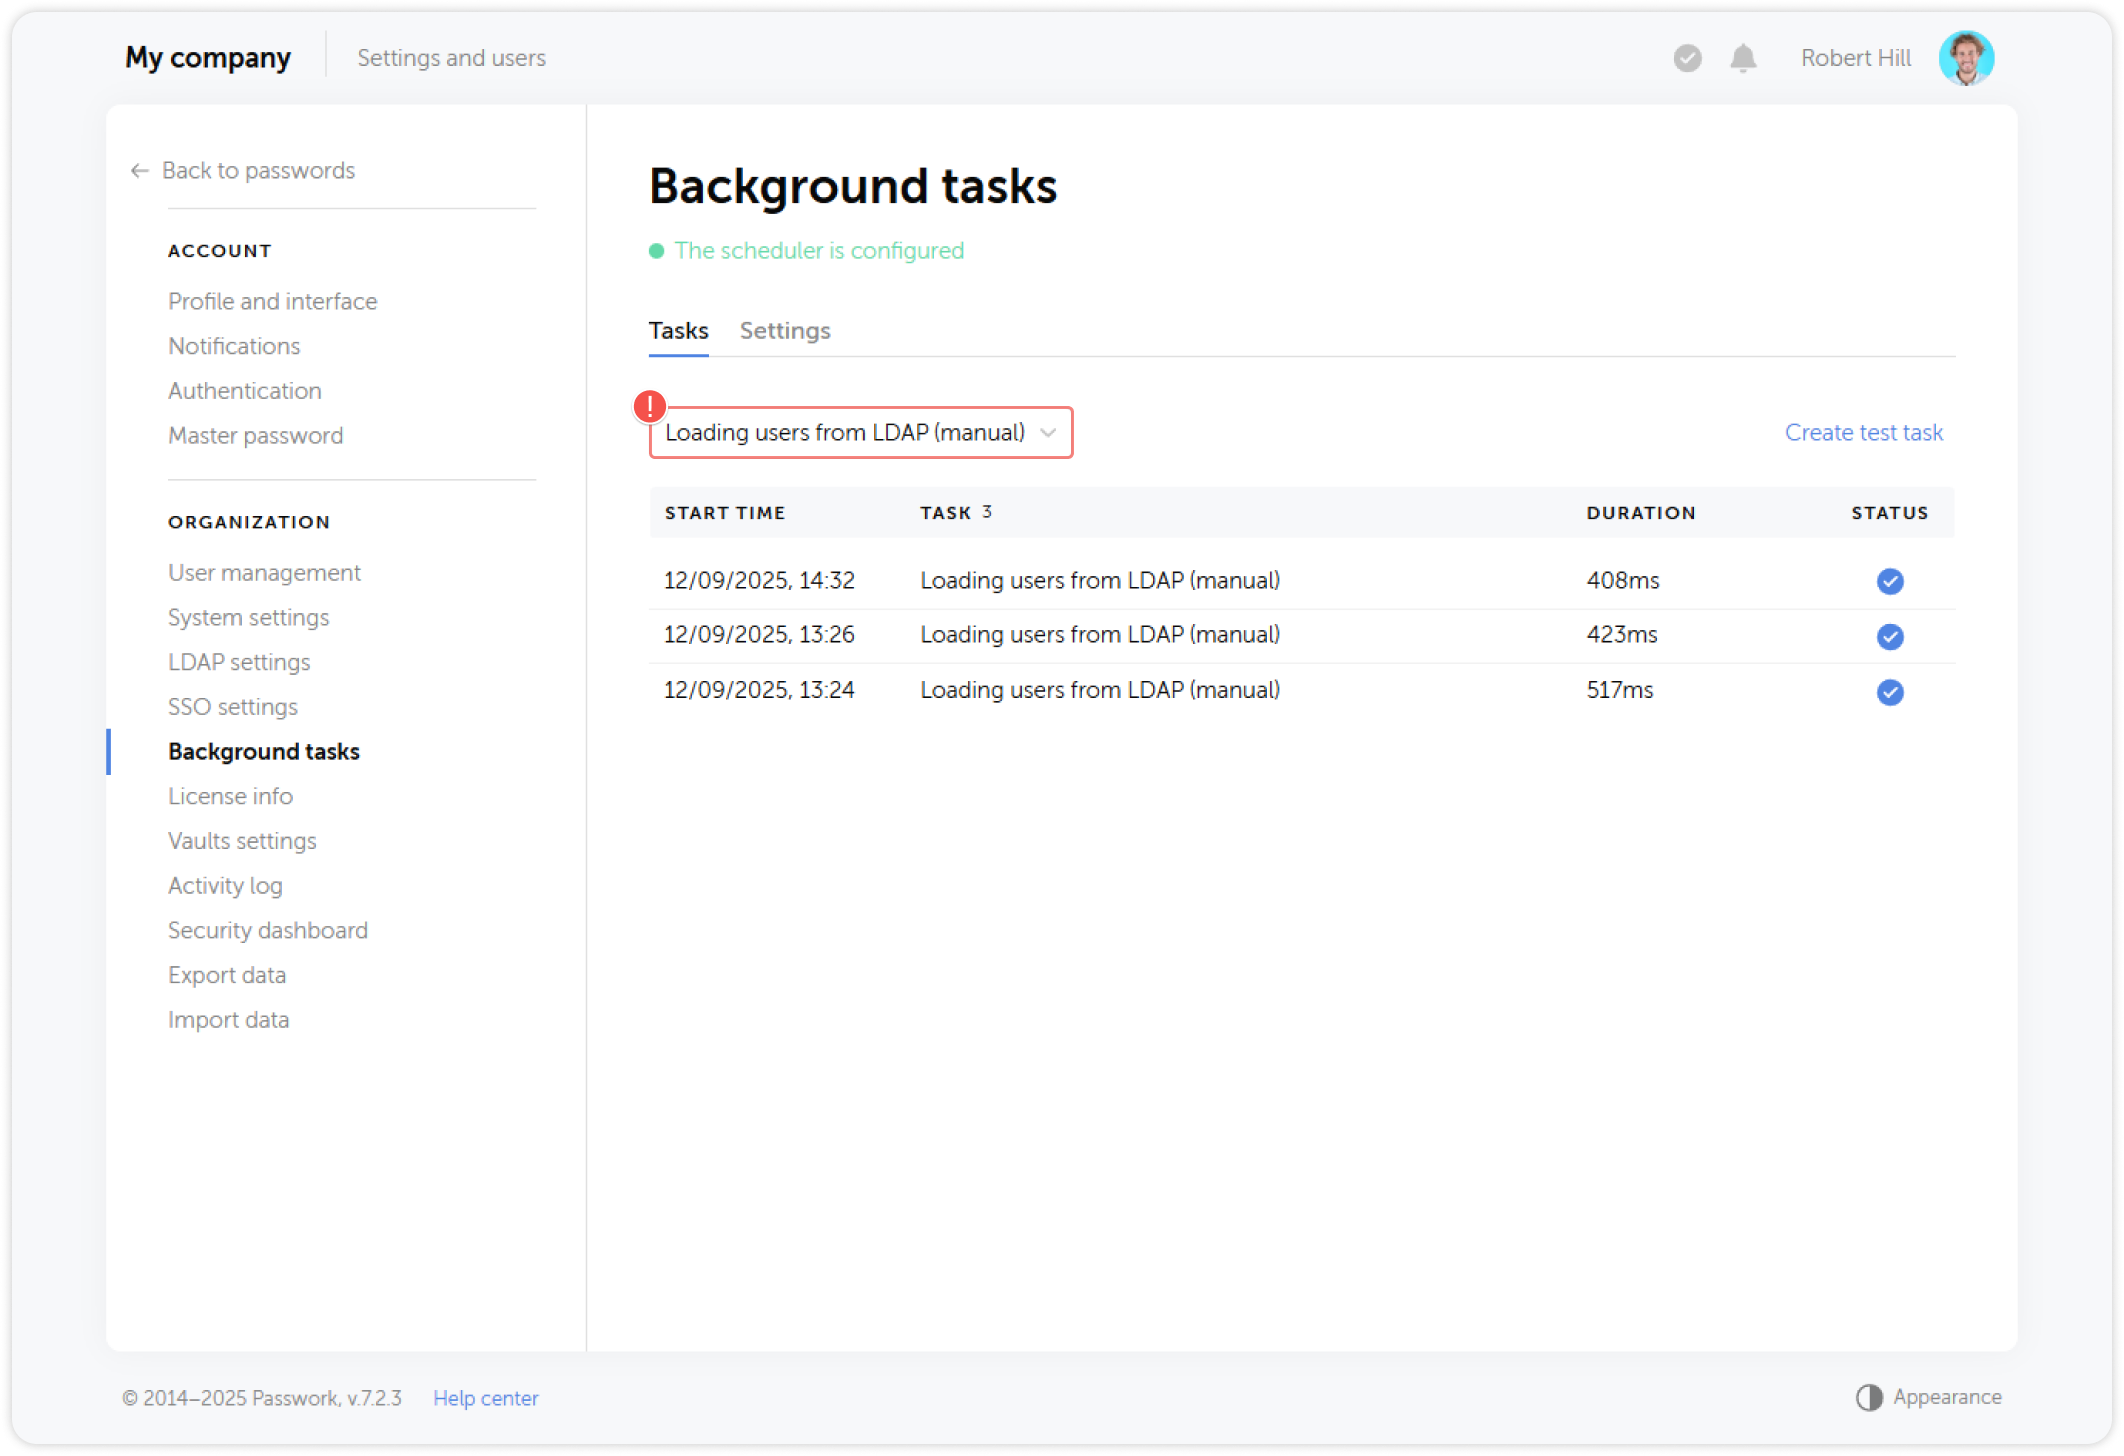Click the blue highlight bar beside Background tasks
This screenshot has width=2124, height=1456.
[x=109, y=752]
